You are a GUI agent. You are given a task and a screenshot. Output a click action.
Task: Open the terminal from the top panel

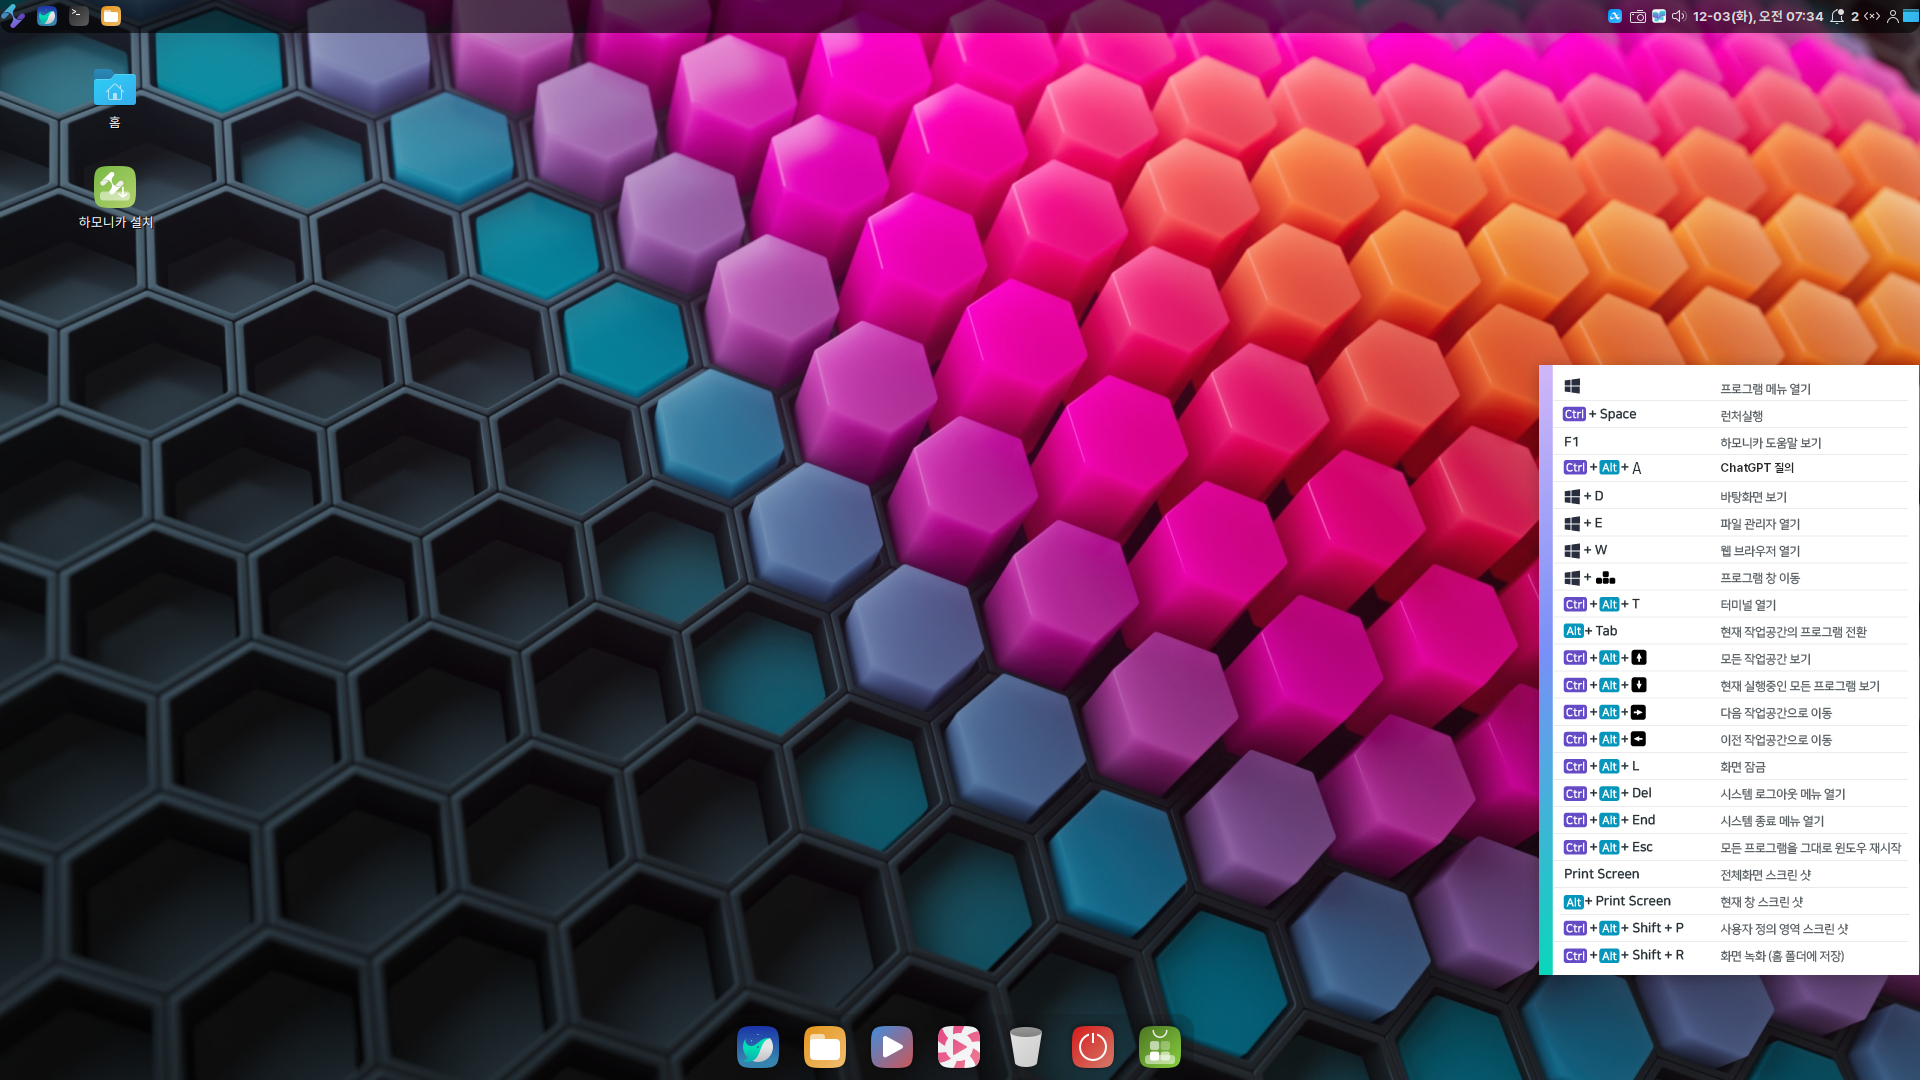point(79,16)
